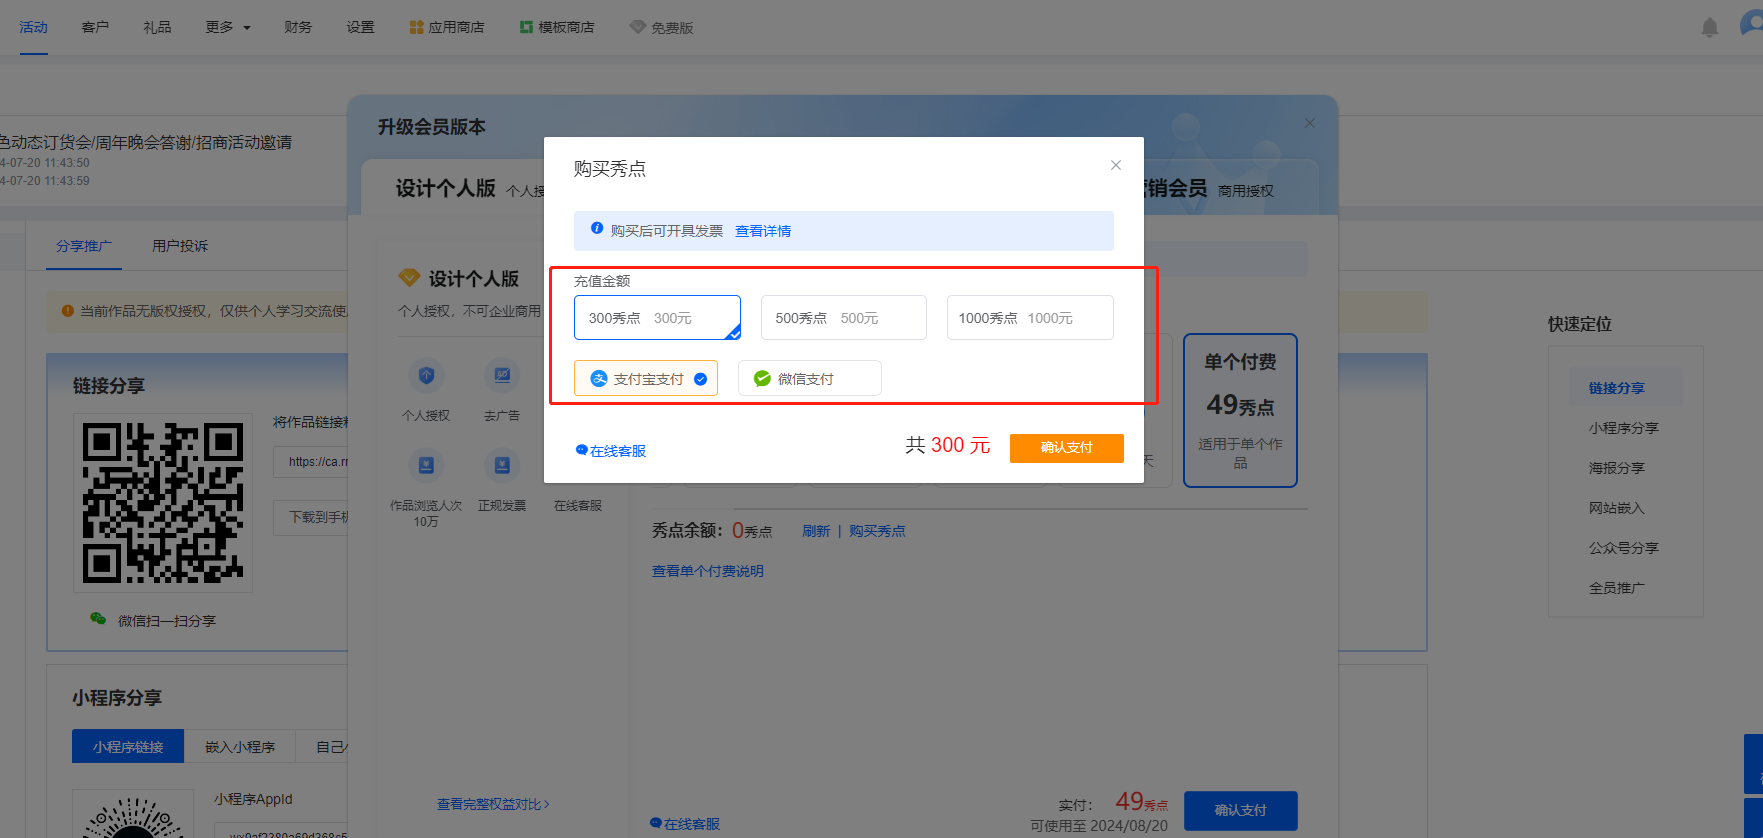Open the notification bell
Image resolution: width=1763 pixels, height=838 pixels.
1710,27
